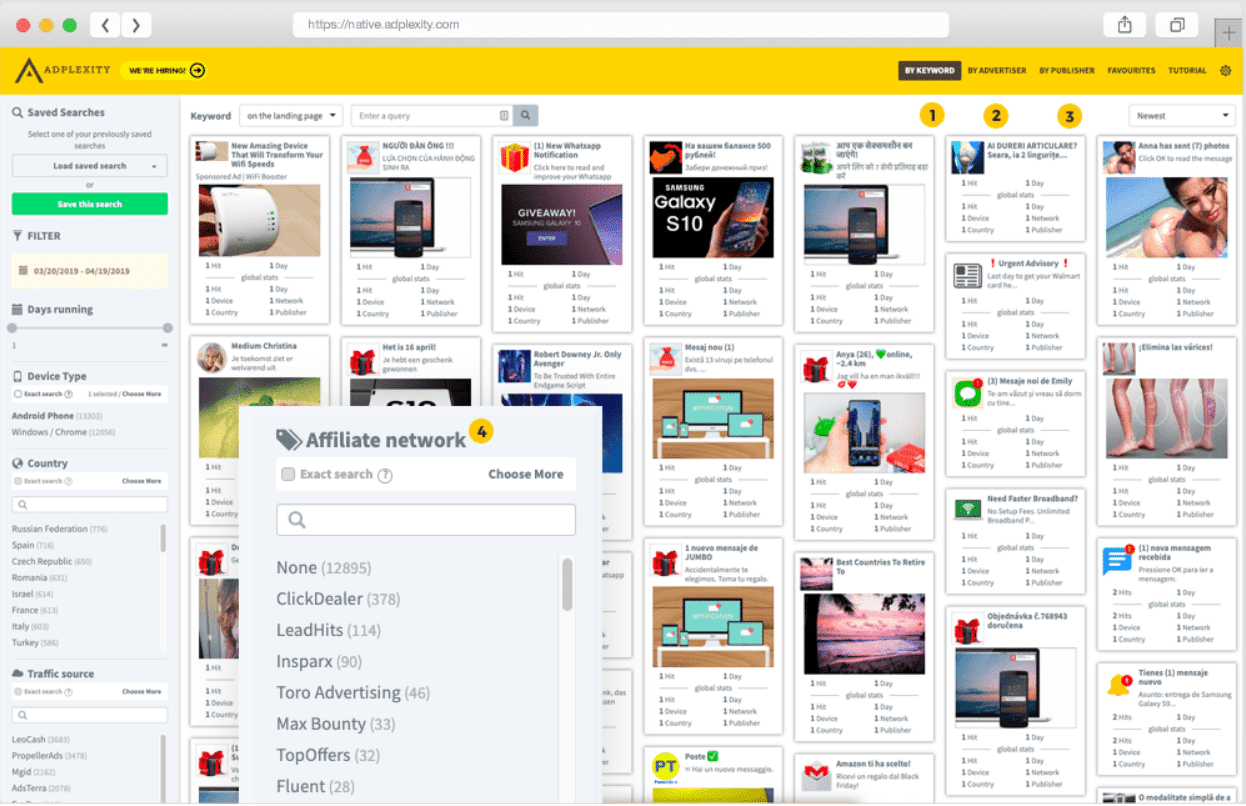Show all tabs via the tab overview icon
1246x806 pixels.
(x=1177, y=25)
